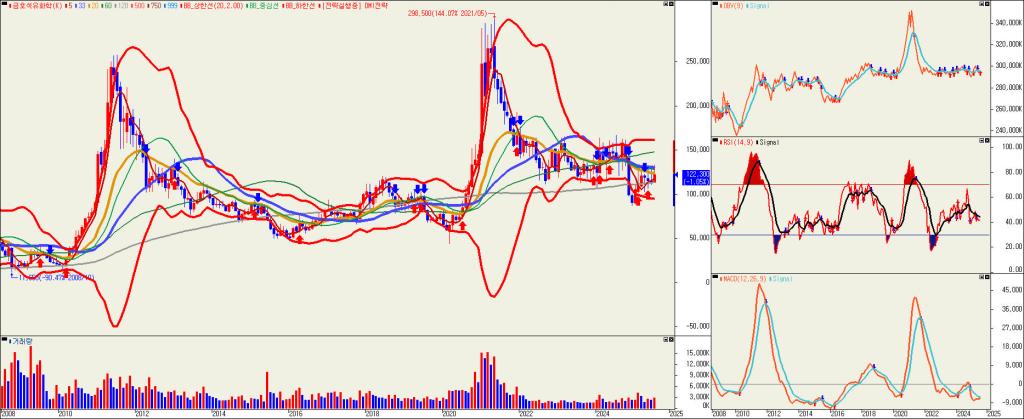Select the 60-period moving average legend
This screenshot has width=1024, height=419.
[x=108, y=4]
